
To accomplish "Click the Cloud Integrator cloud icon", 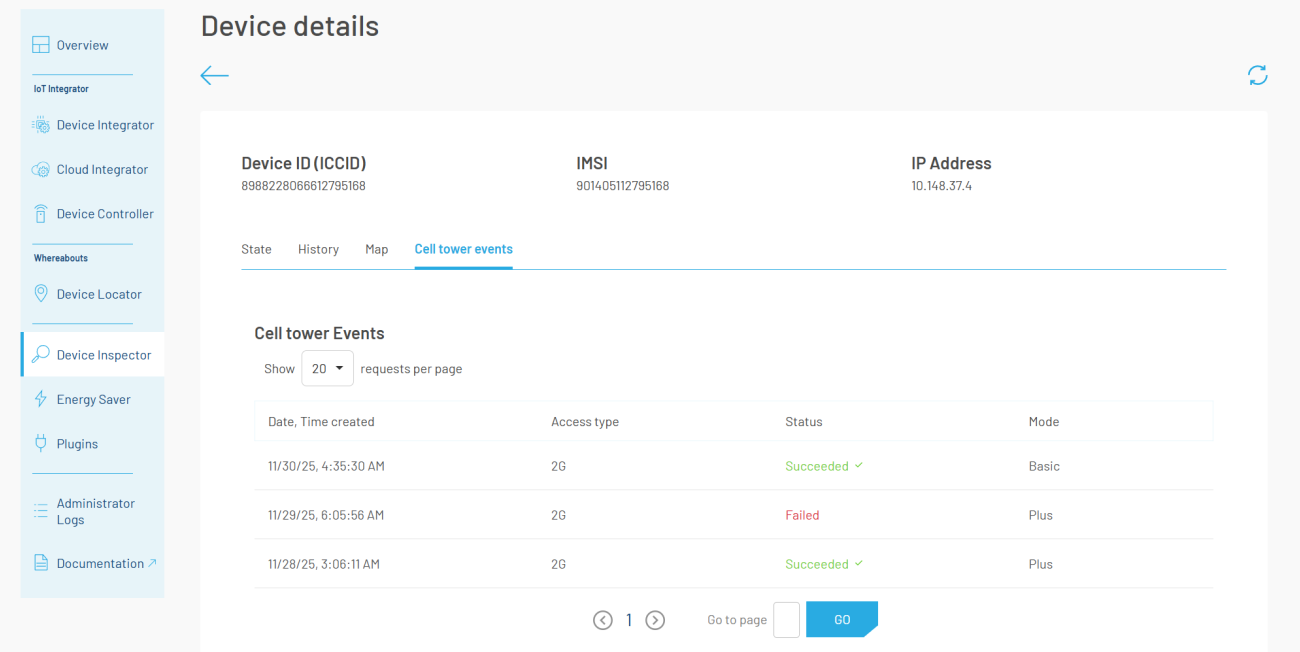I will [x=41, y=170].
